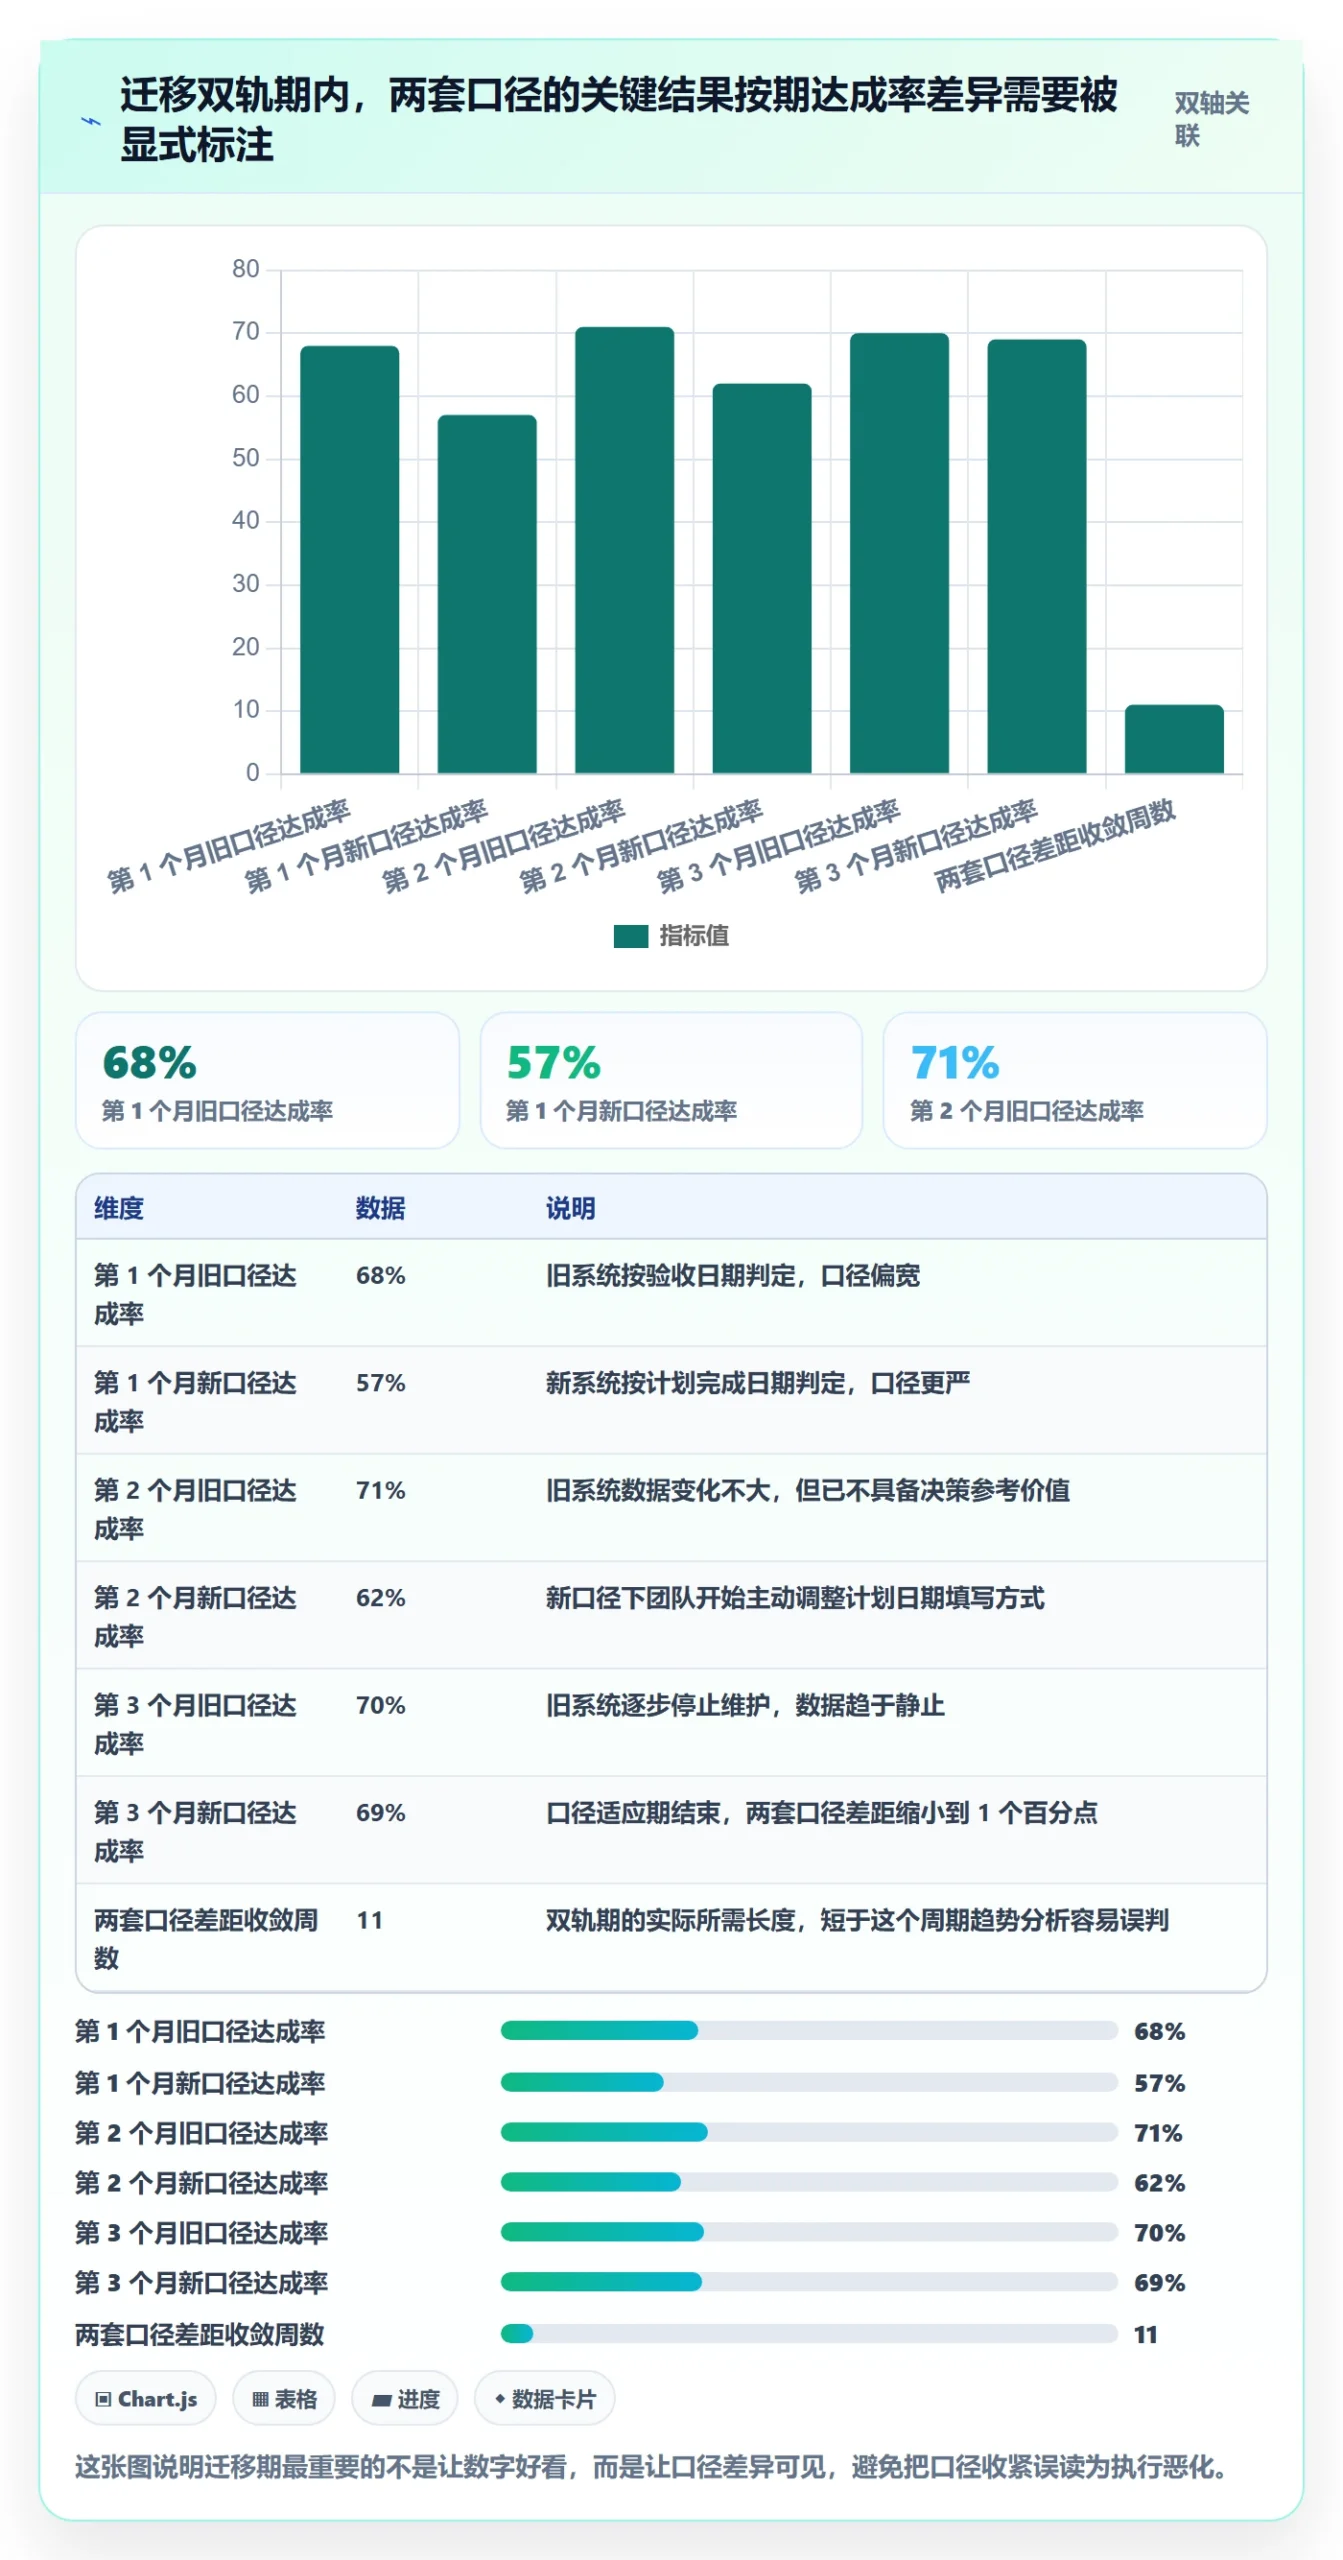The height and width of the screenshot is (2560, 1343).
Task: Open the 57% 第 1 个月新口径达成率 stat card
Action: pyautogui.click(x=671, y=1080)
